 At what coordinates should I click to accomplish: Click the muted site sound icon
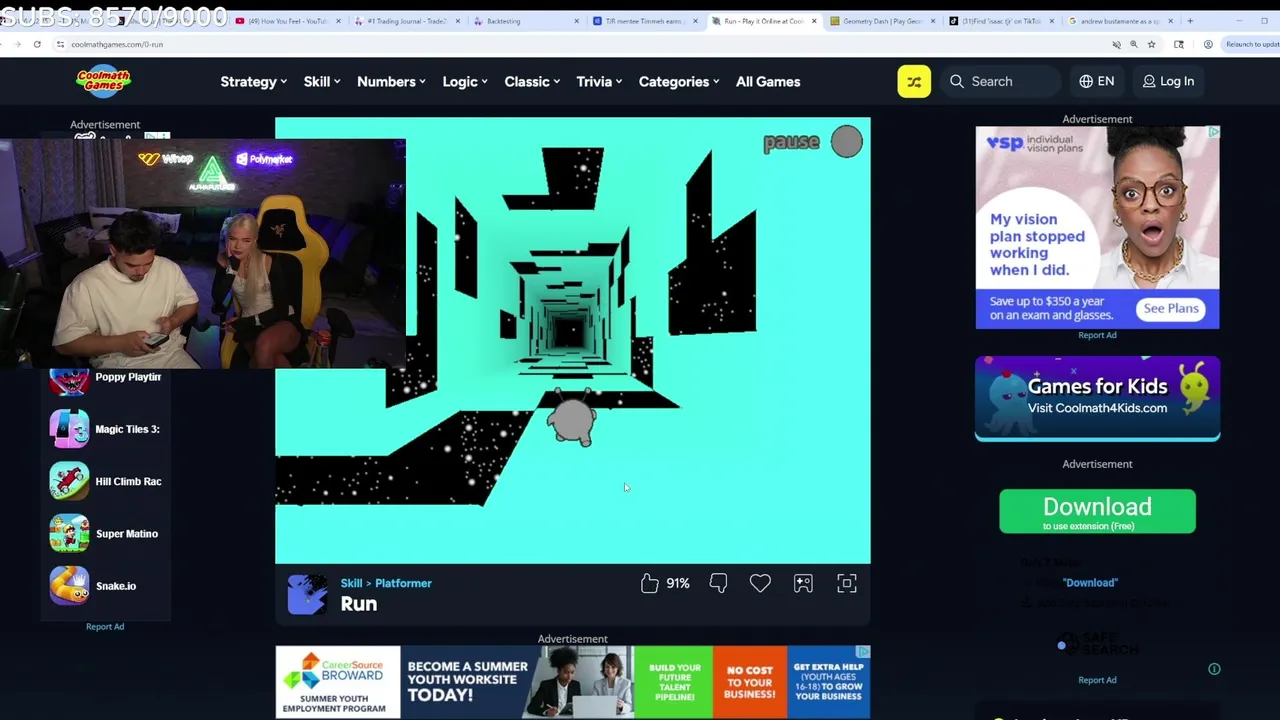(x=1116, y=44)
